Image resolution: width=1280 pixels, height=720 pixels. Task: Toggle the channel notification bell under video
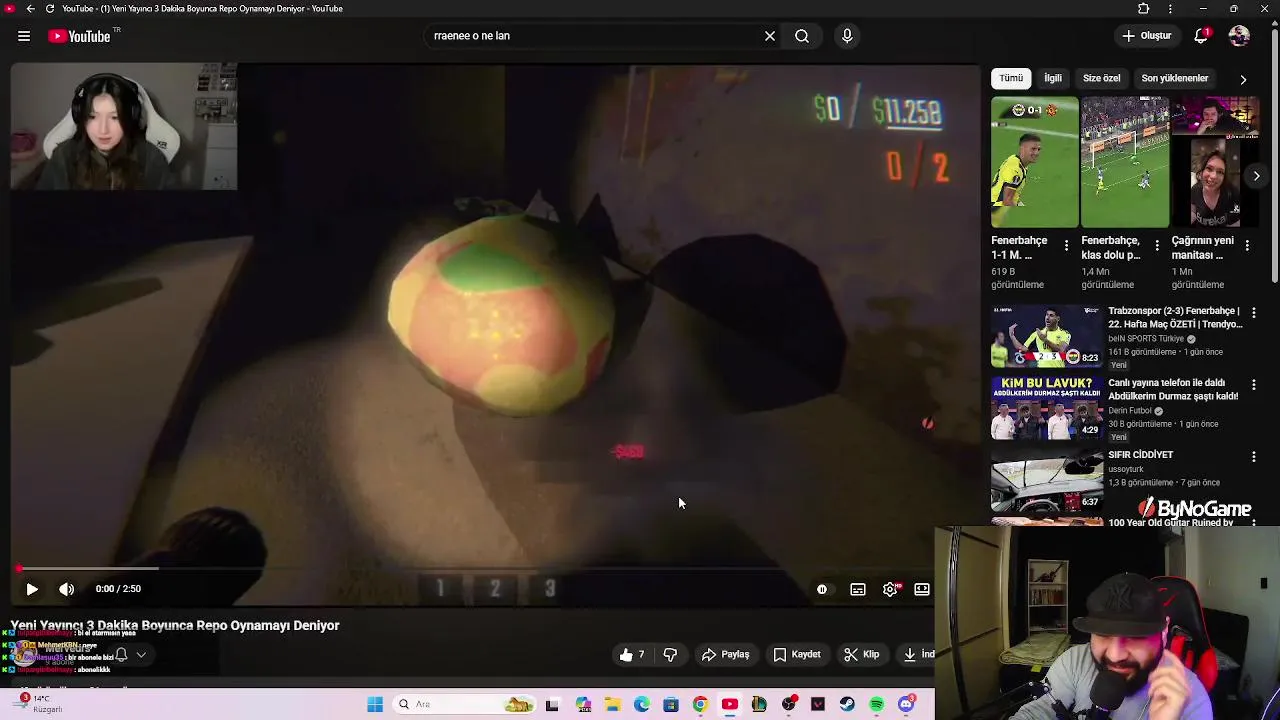click(x=121, y=655)
